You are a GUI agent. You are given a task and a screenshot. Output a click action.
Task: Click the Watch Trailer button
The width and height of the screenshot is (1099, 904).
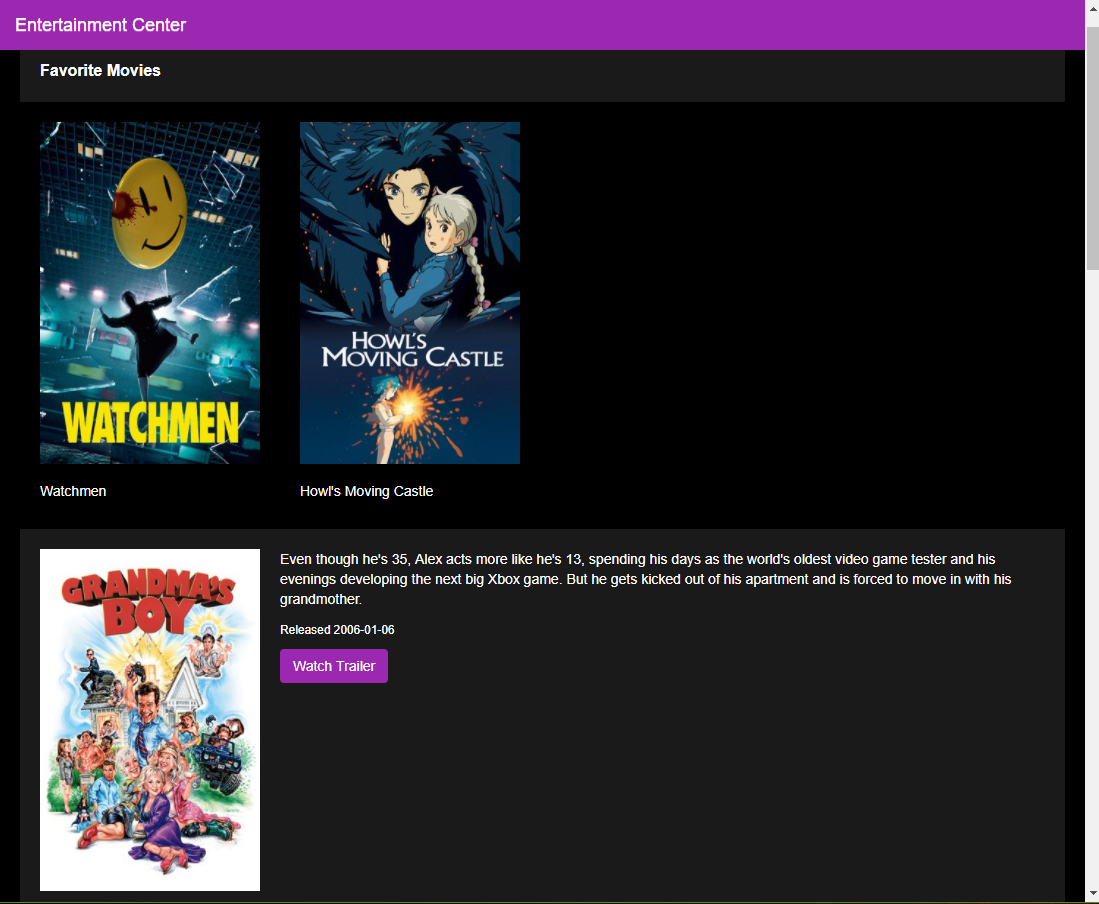pyautogui.click(x=334, y=666)
